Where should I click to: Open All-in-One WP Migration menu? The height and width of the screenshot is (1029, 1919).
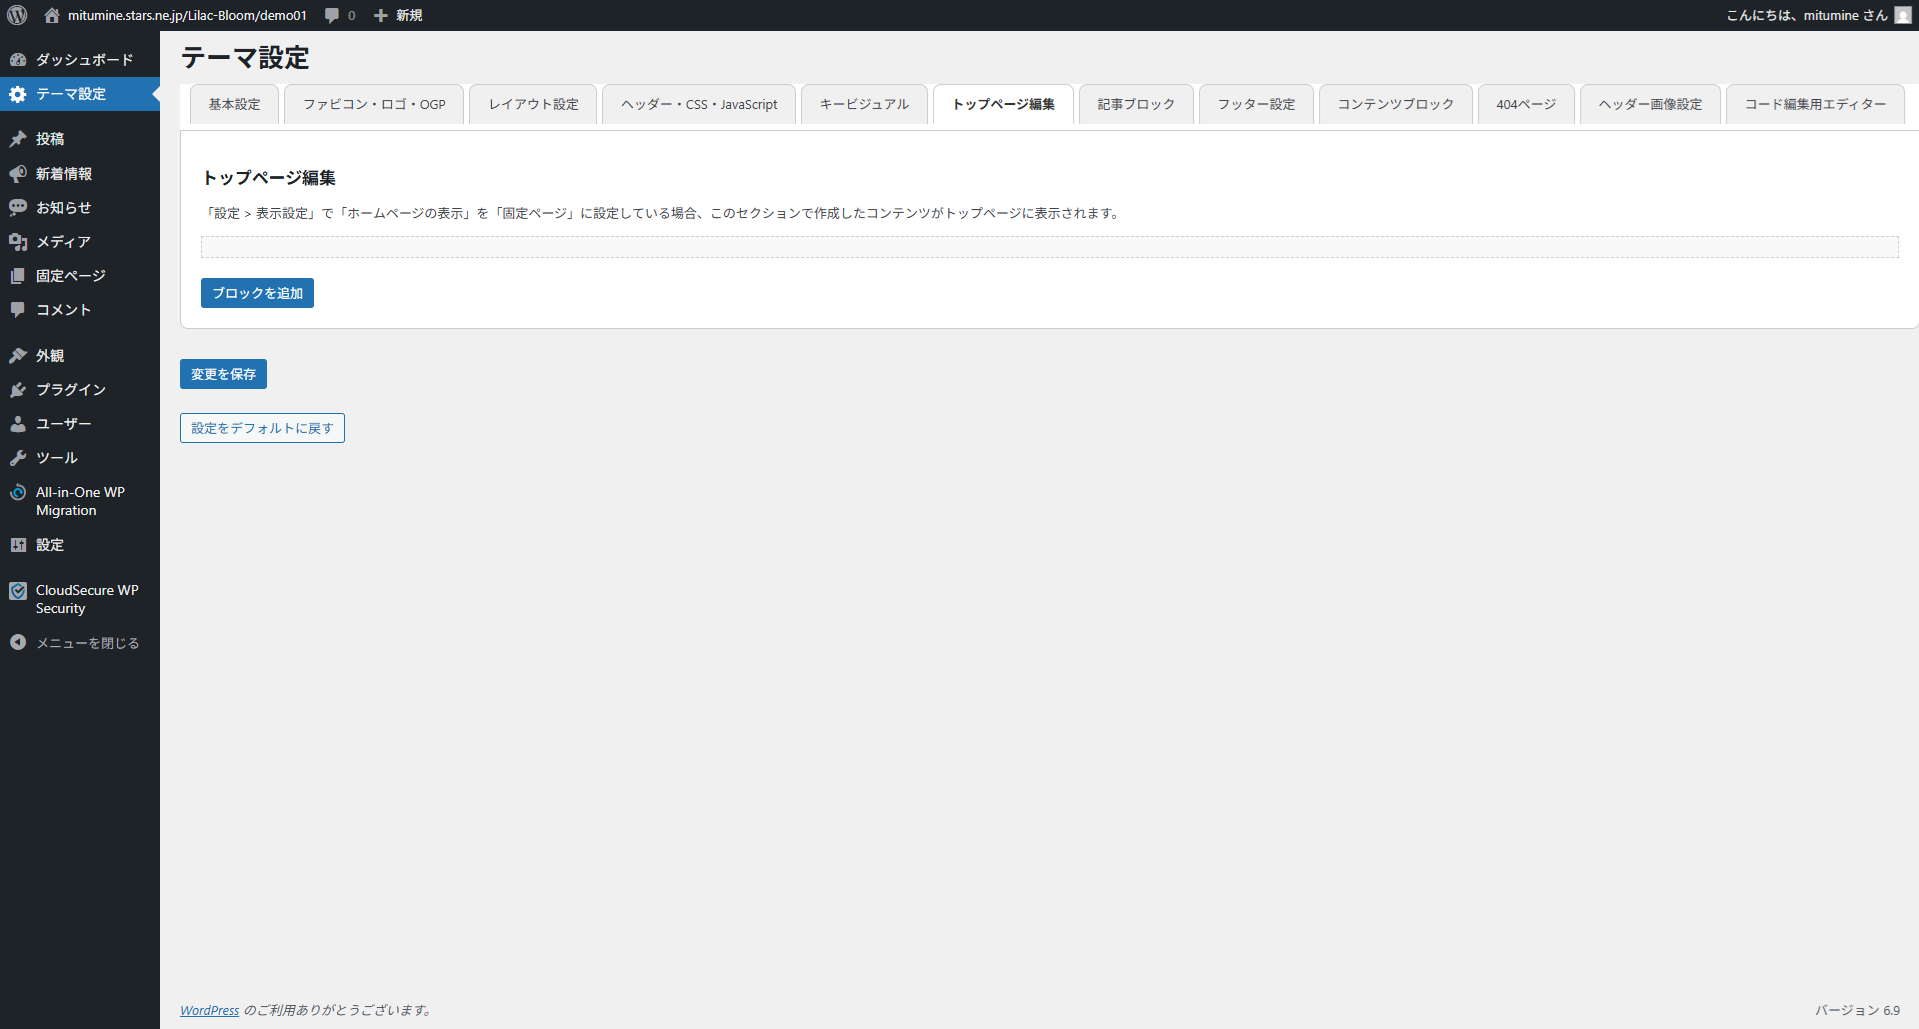pyautogui.click(x=80, y=501)
